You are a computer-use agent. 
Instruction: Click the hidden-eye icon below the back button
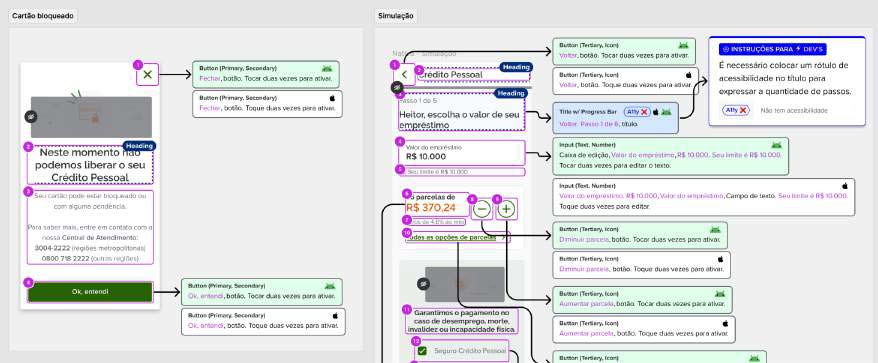[397, 87]
